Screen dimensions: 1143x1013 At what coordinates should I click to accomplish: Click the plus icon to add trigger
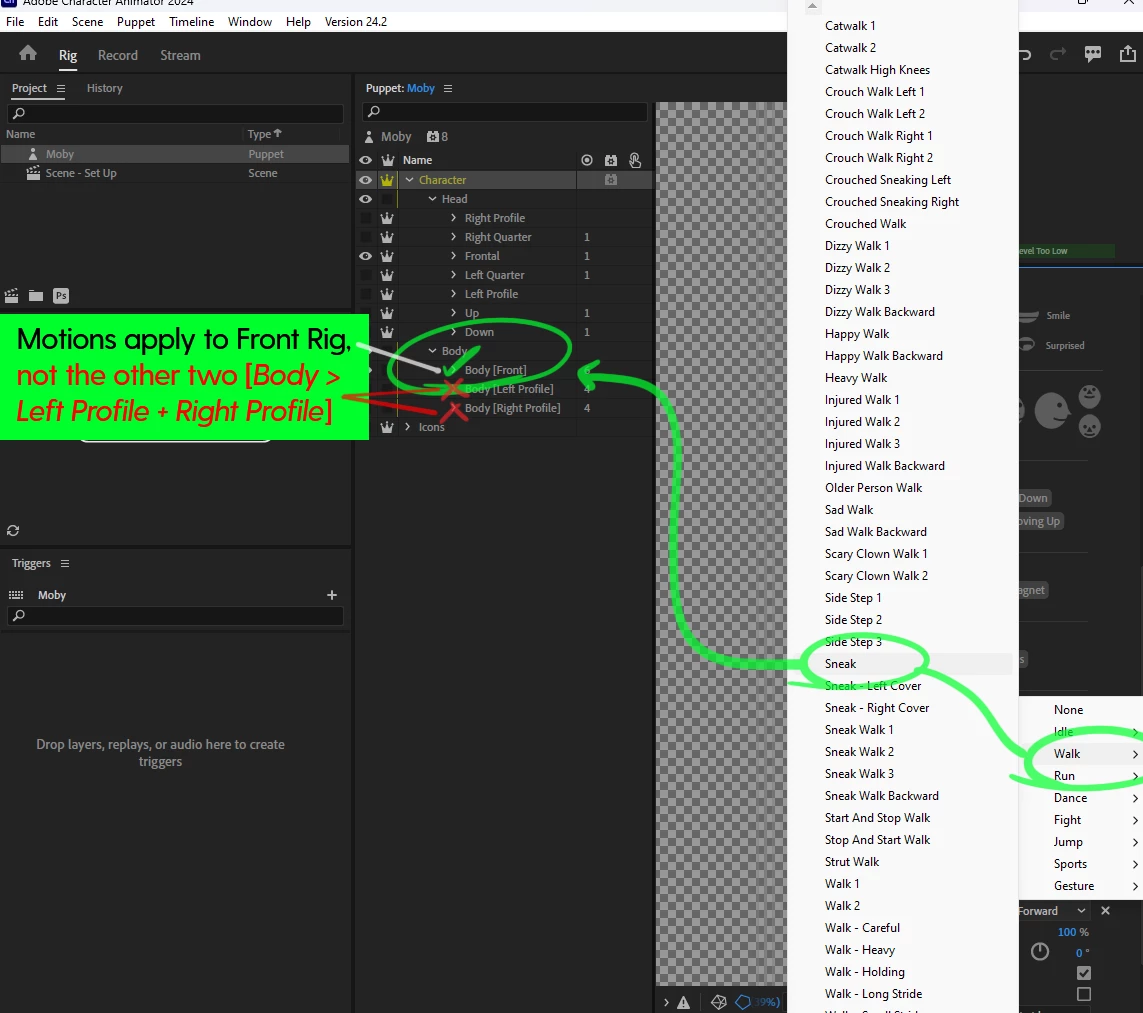(332, 595)
